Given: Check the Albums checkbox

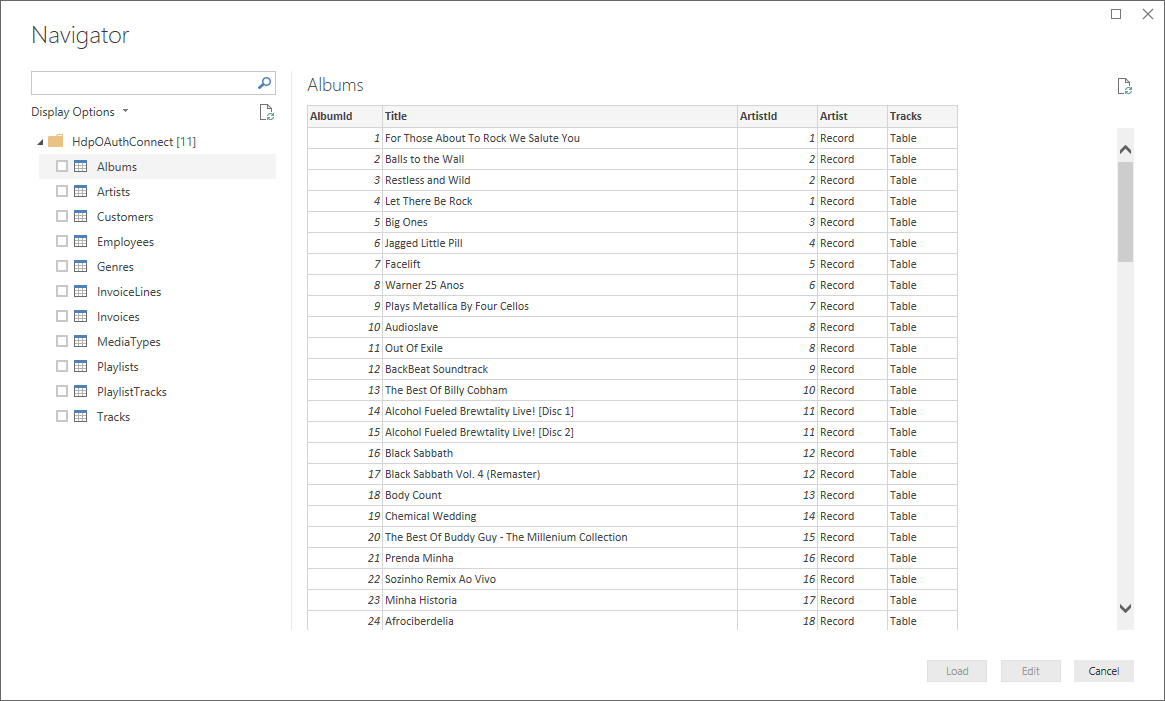Looking at the screenshot, I should (62, 166).
